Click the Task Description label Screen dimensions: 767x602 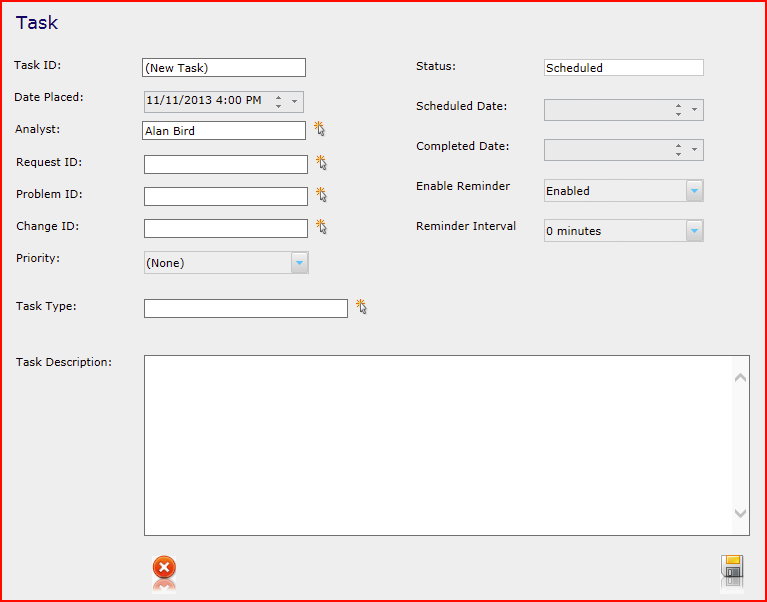pos(64,362)
